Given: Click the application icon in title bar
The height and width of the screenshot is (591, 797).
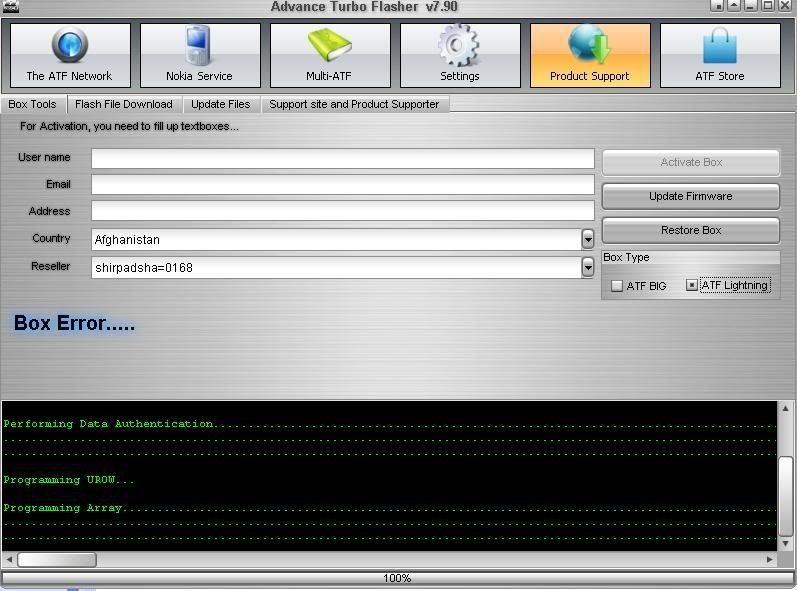Looking at the screenshot, I should coord(10,7).
